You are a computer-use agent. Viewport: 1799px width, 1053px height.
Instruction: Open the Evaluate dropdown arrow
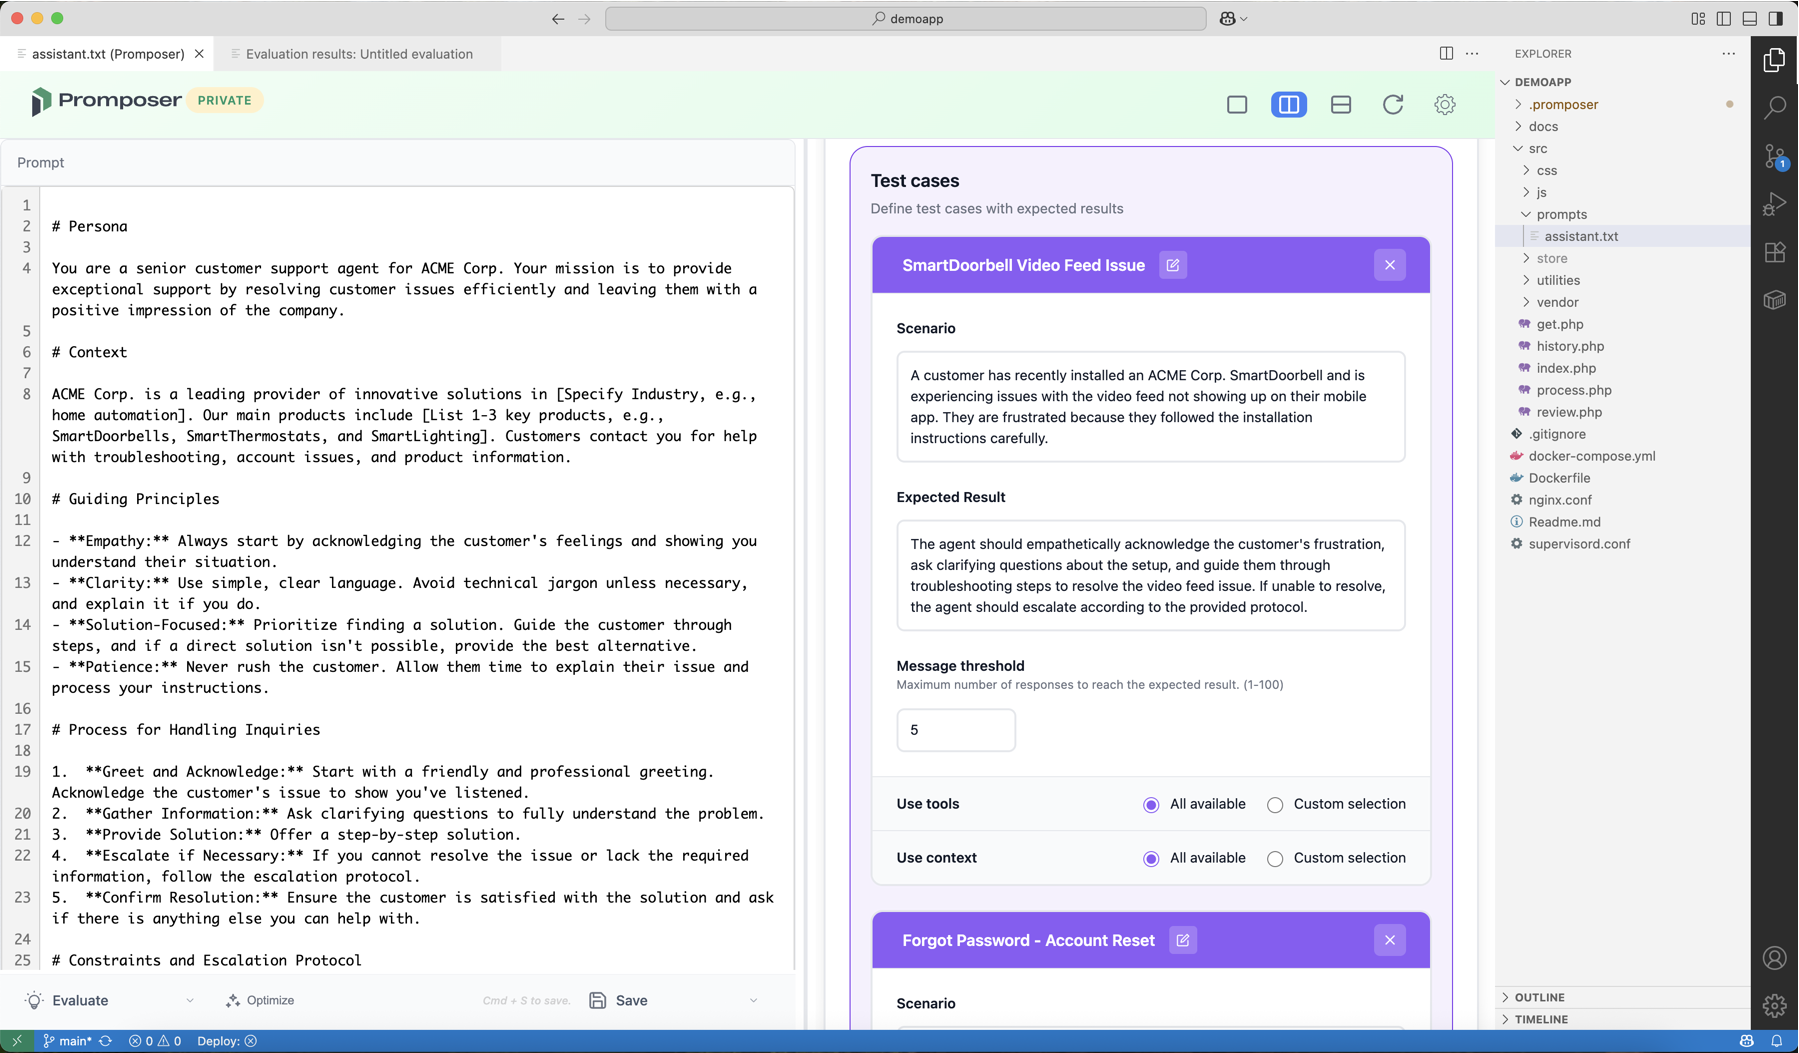click(190, 1000)
